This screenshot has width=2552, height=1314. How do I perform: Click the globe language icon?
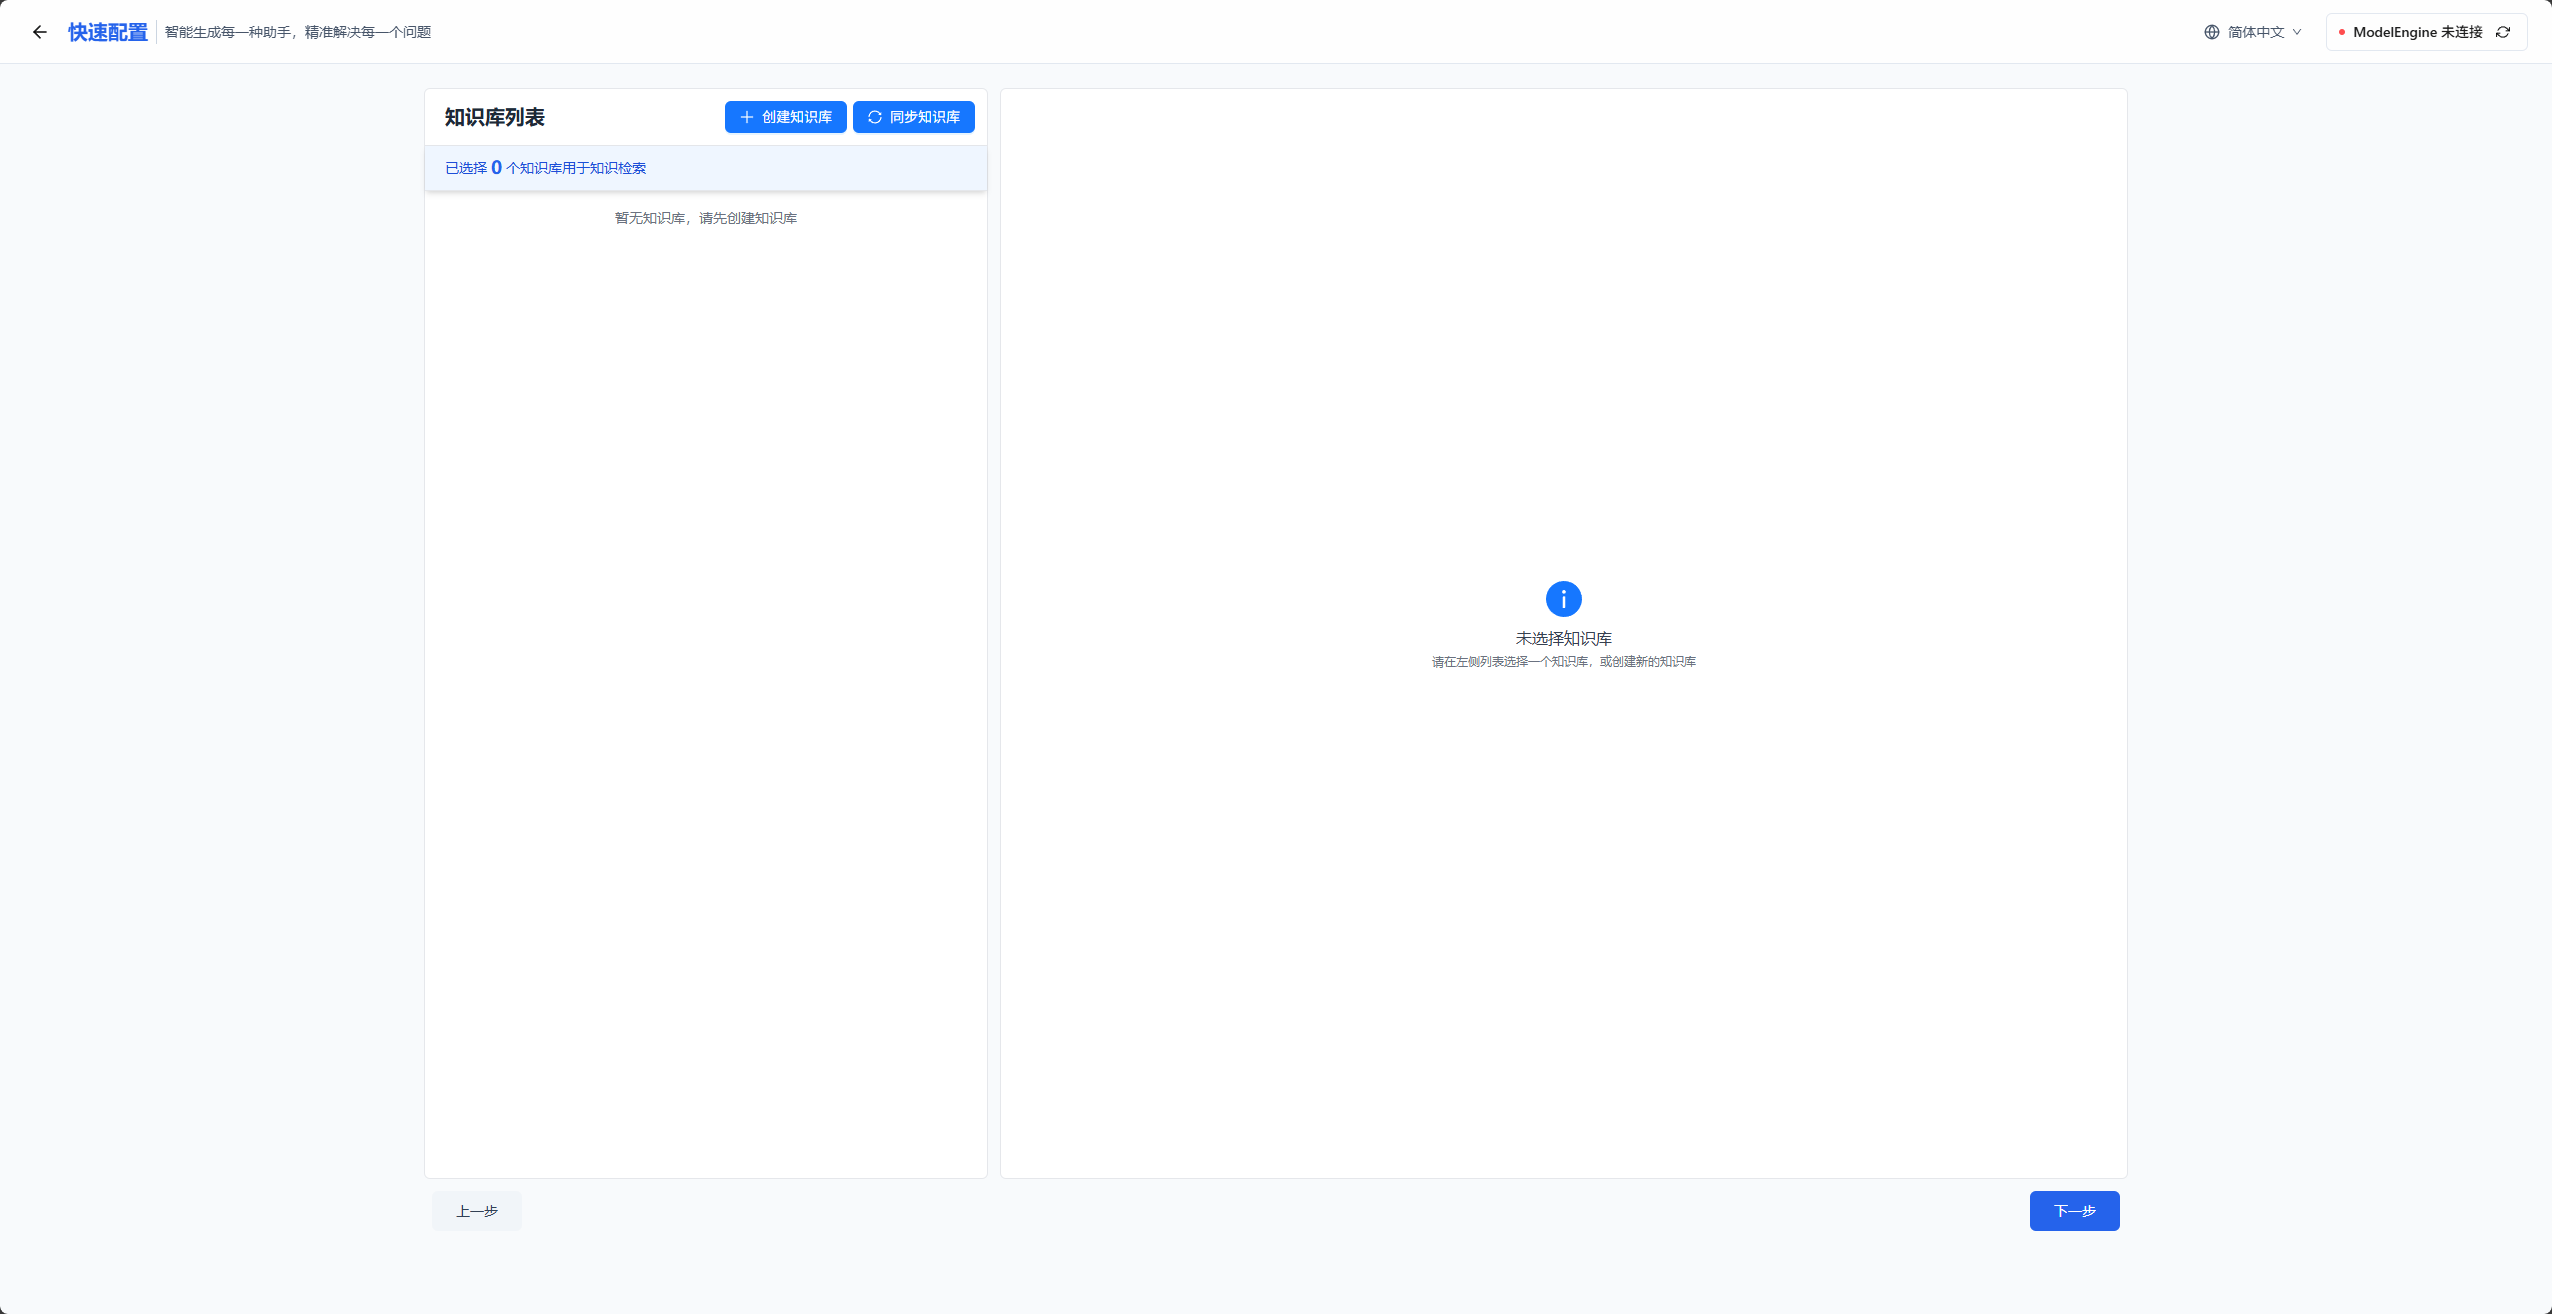pos(2211,32)
